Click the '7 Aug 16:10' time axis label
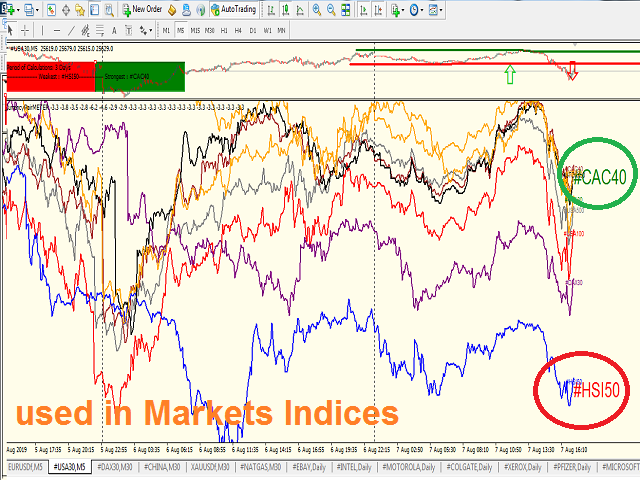Screen dimensions: 640x480 (x=574, y=449)
